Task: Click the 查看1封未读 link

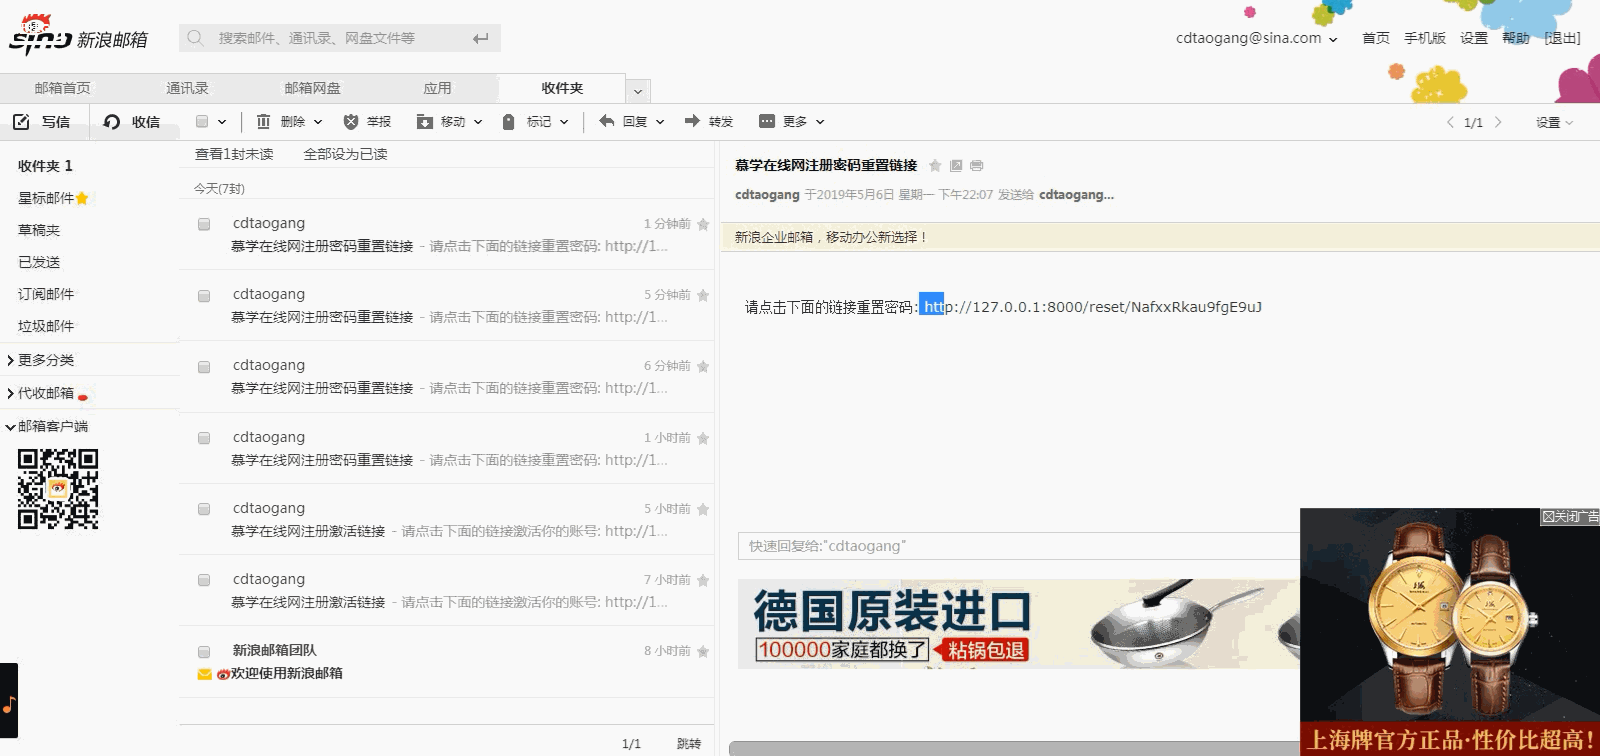Action: click(x=234, y=154)
